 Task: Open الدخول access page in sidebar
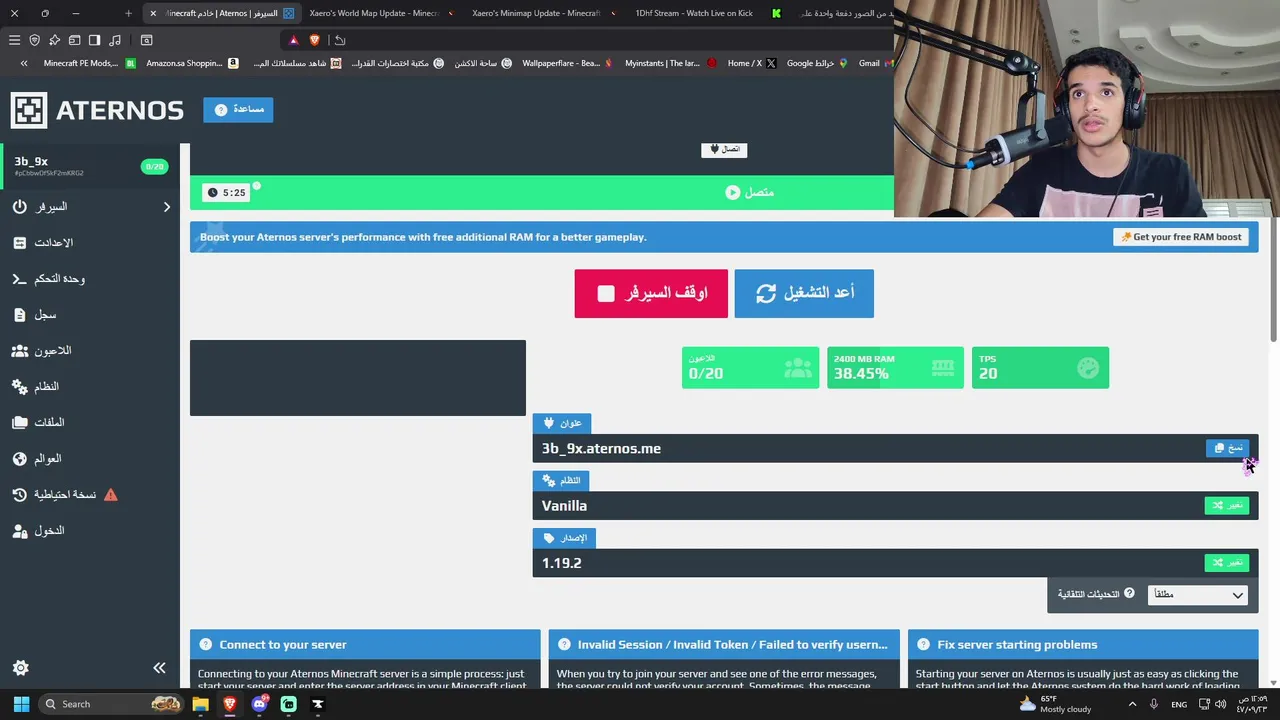pos(90,531)
